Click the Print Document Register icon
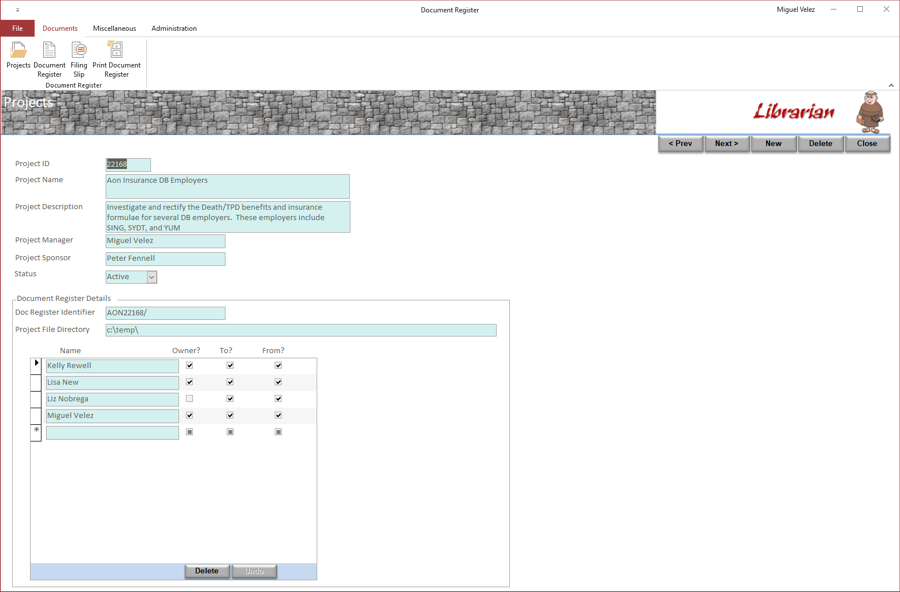This screenshot has height=592, width=900. pyautogui.click(x=117, y=59)
